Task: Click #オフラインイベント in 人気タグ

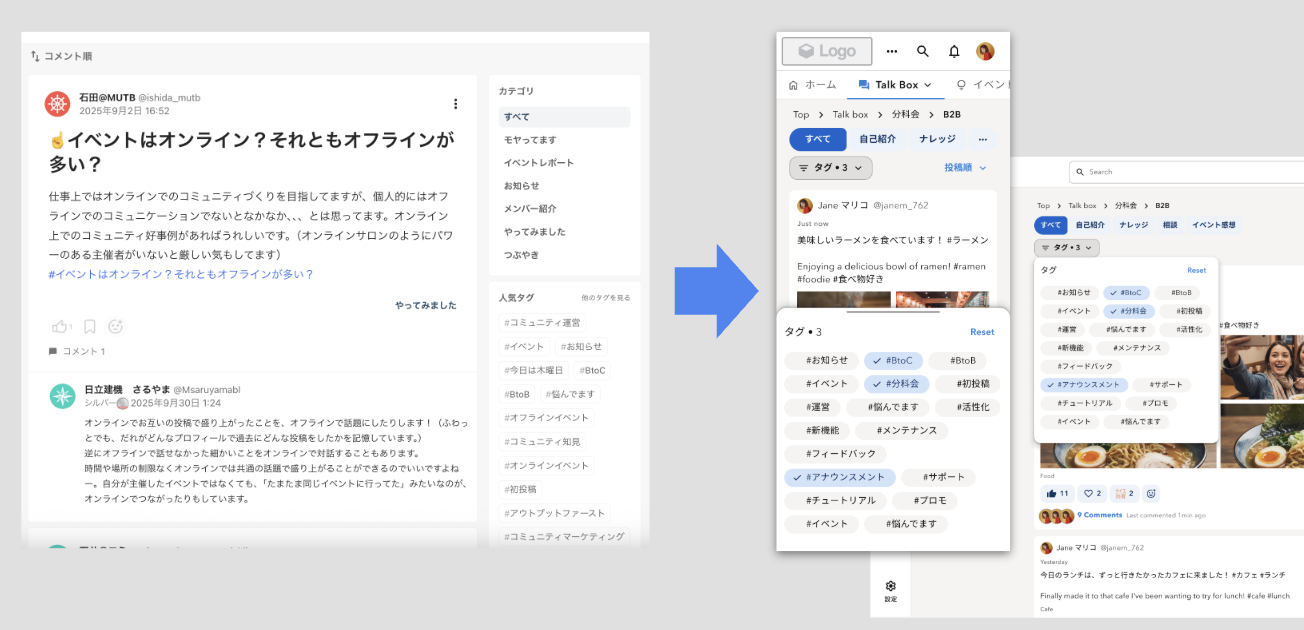Action: click(x=547, y=418)
